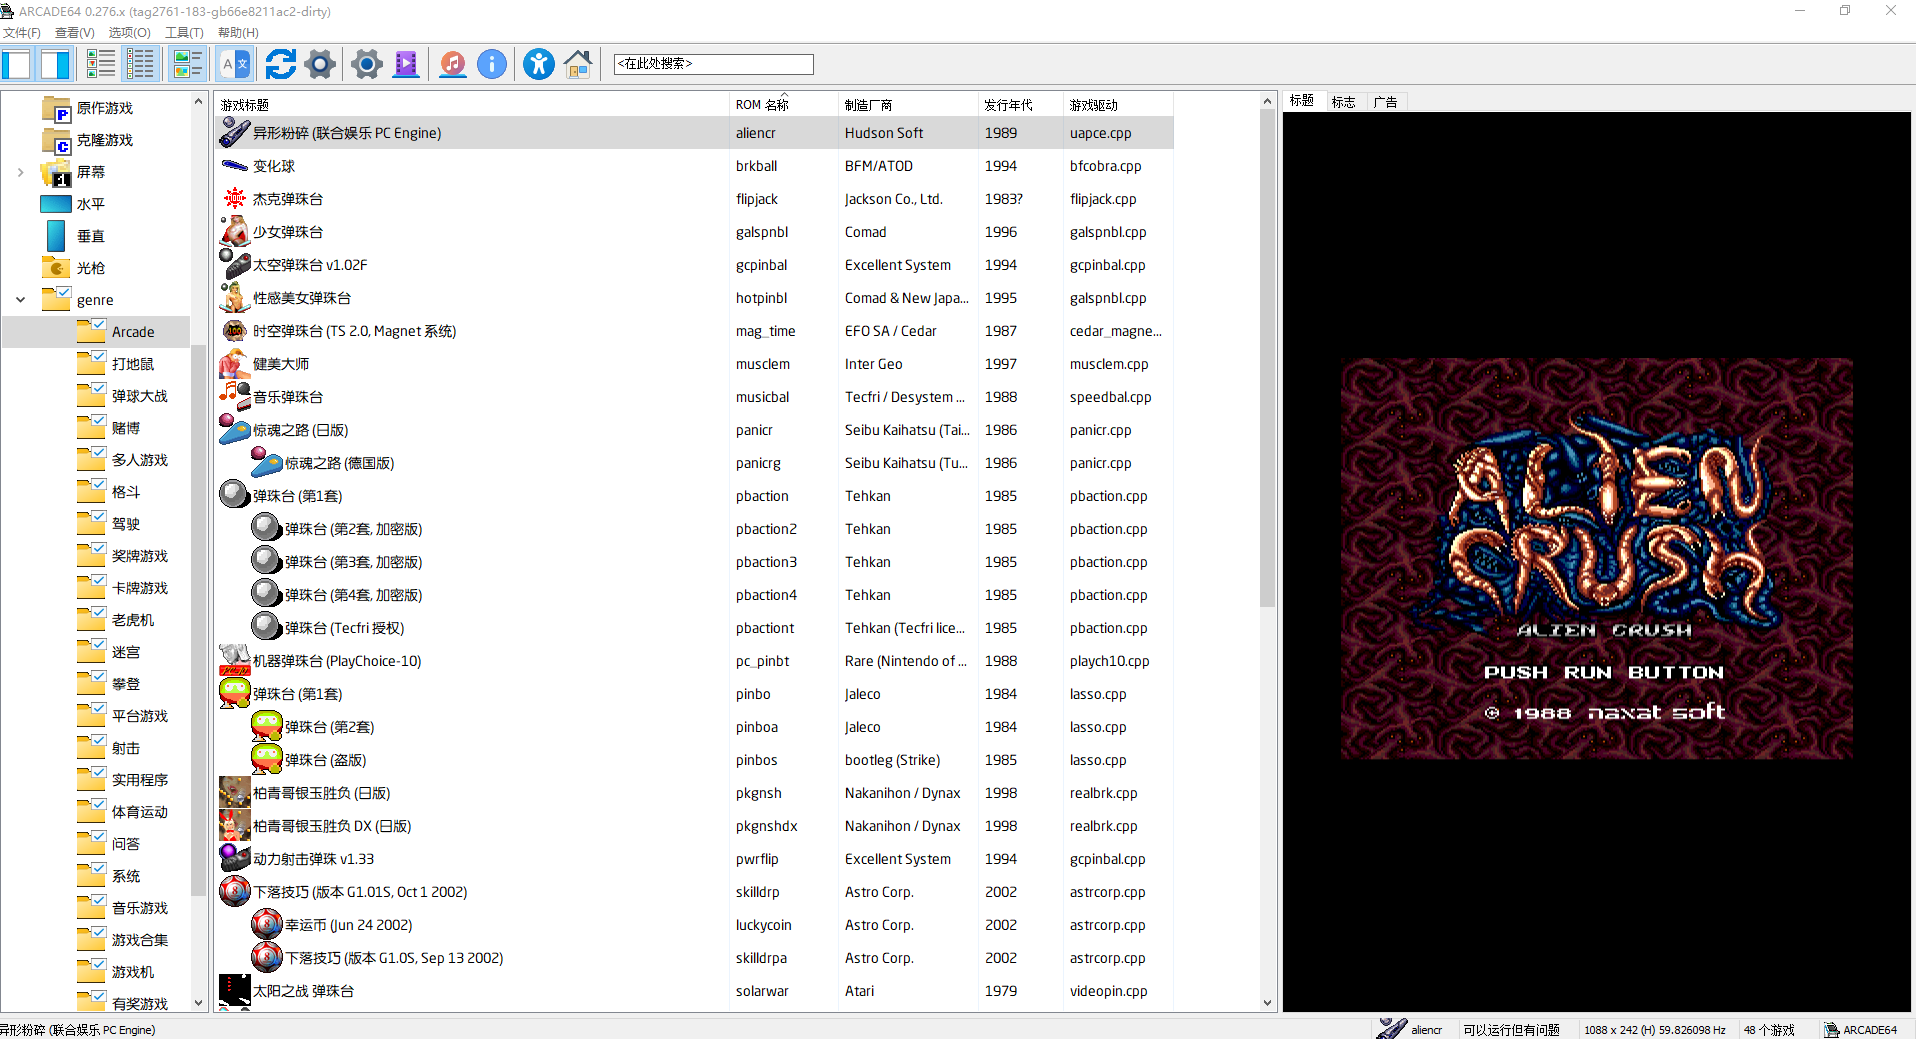Select the 格斗 genre folder
Viewport: 1916px width, 1039px height.
[109, 492]
